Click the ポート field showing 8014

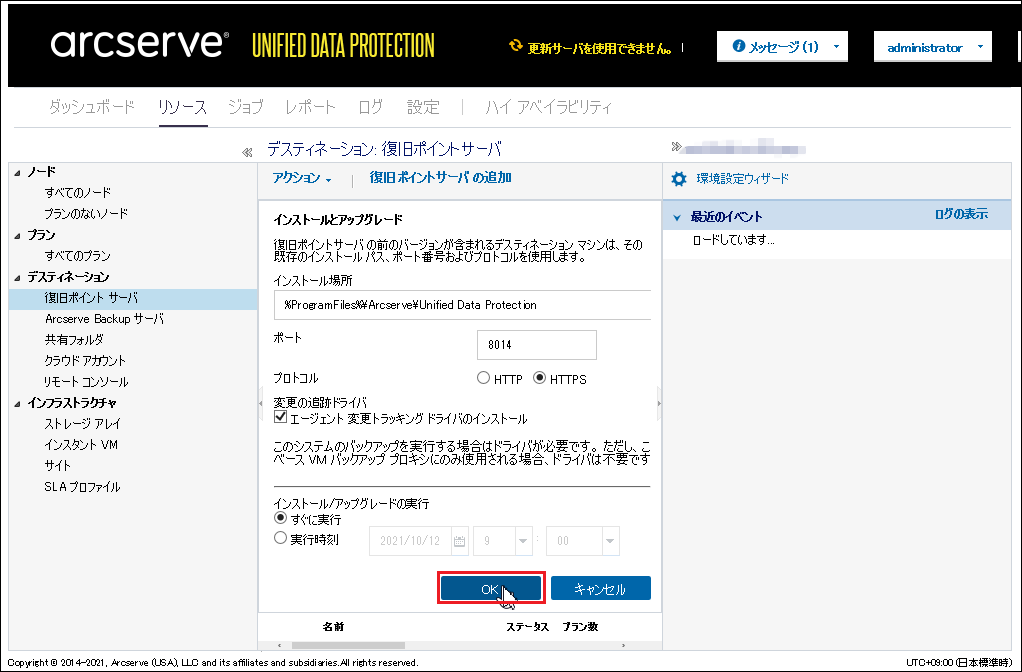(536, 345)
